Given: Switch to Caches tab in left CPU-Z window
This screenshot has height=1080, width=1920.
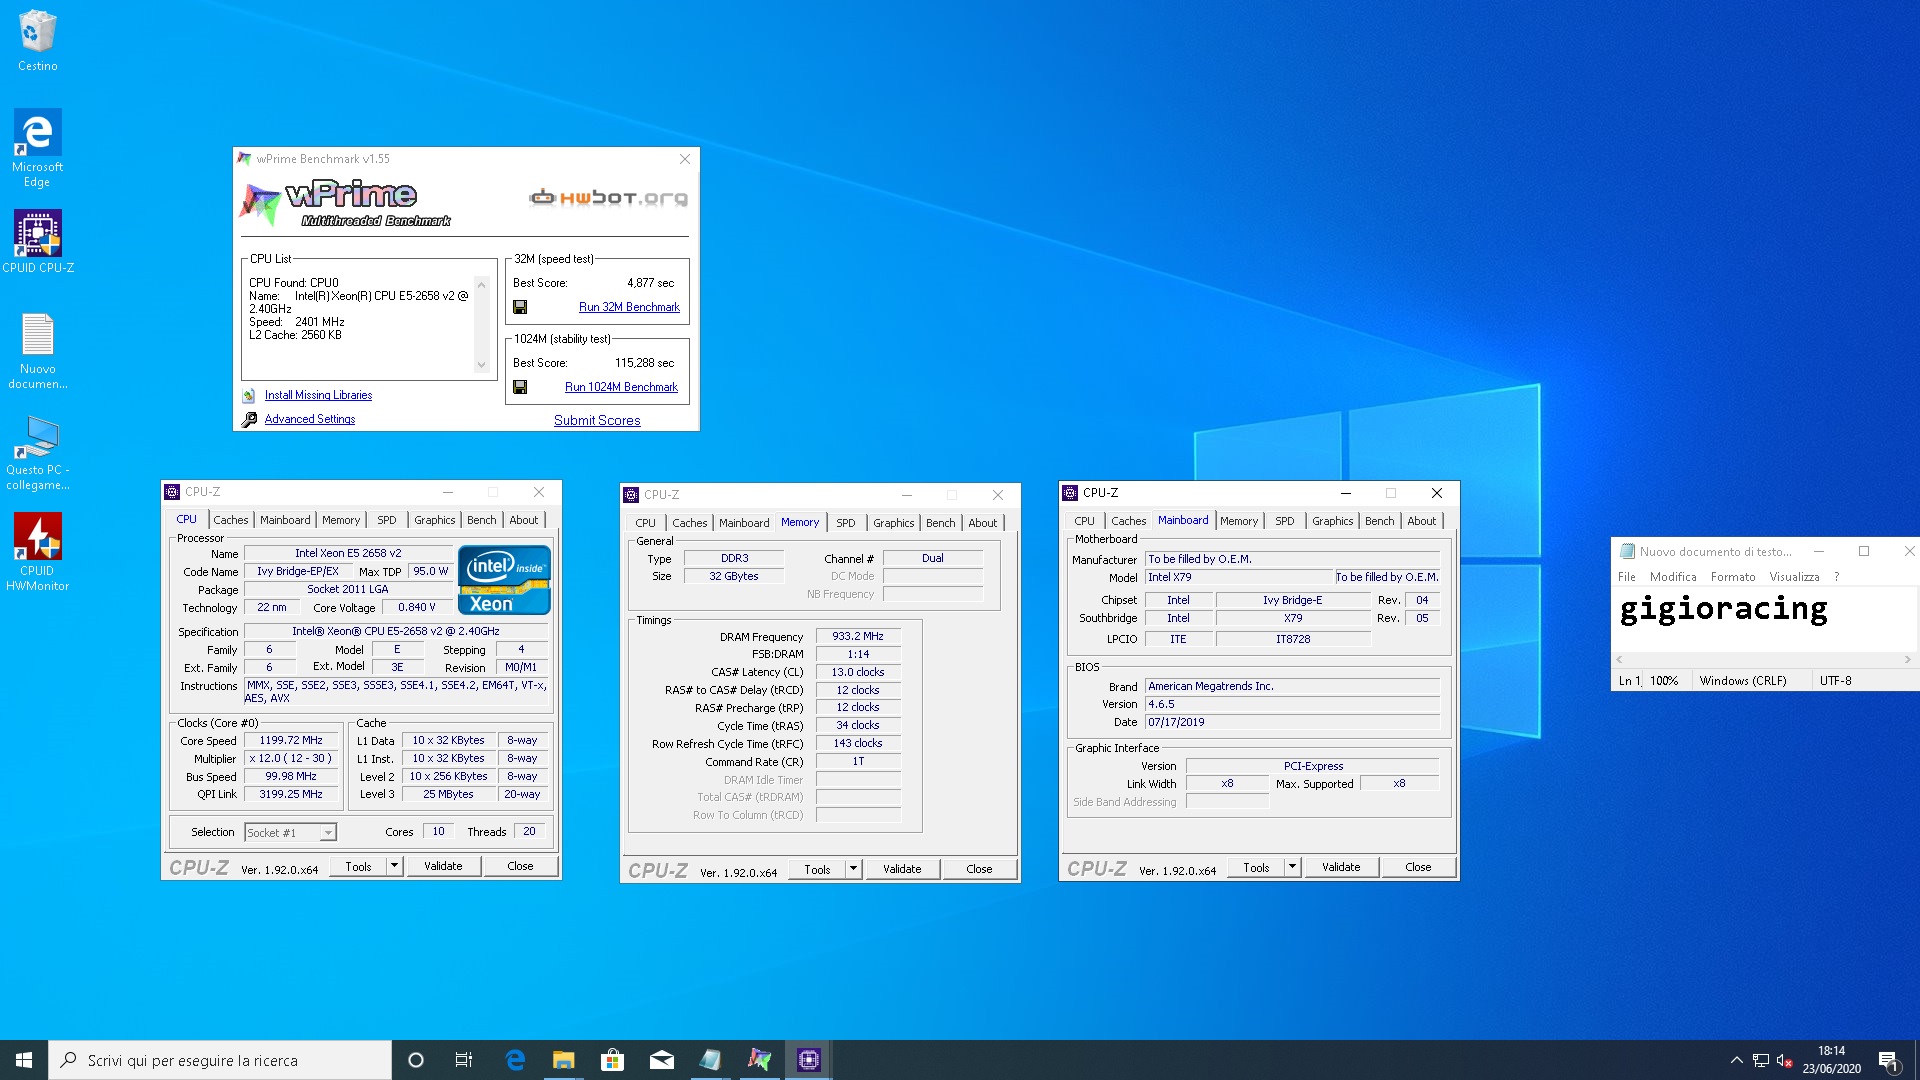Looking at the screenshot, I should click(230, 520).
